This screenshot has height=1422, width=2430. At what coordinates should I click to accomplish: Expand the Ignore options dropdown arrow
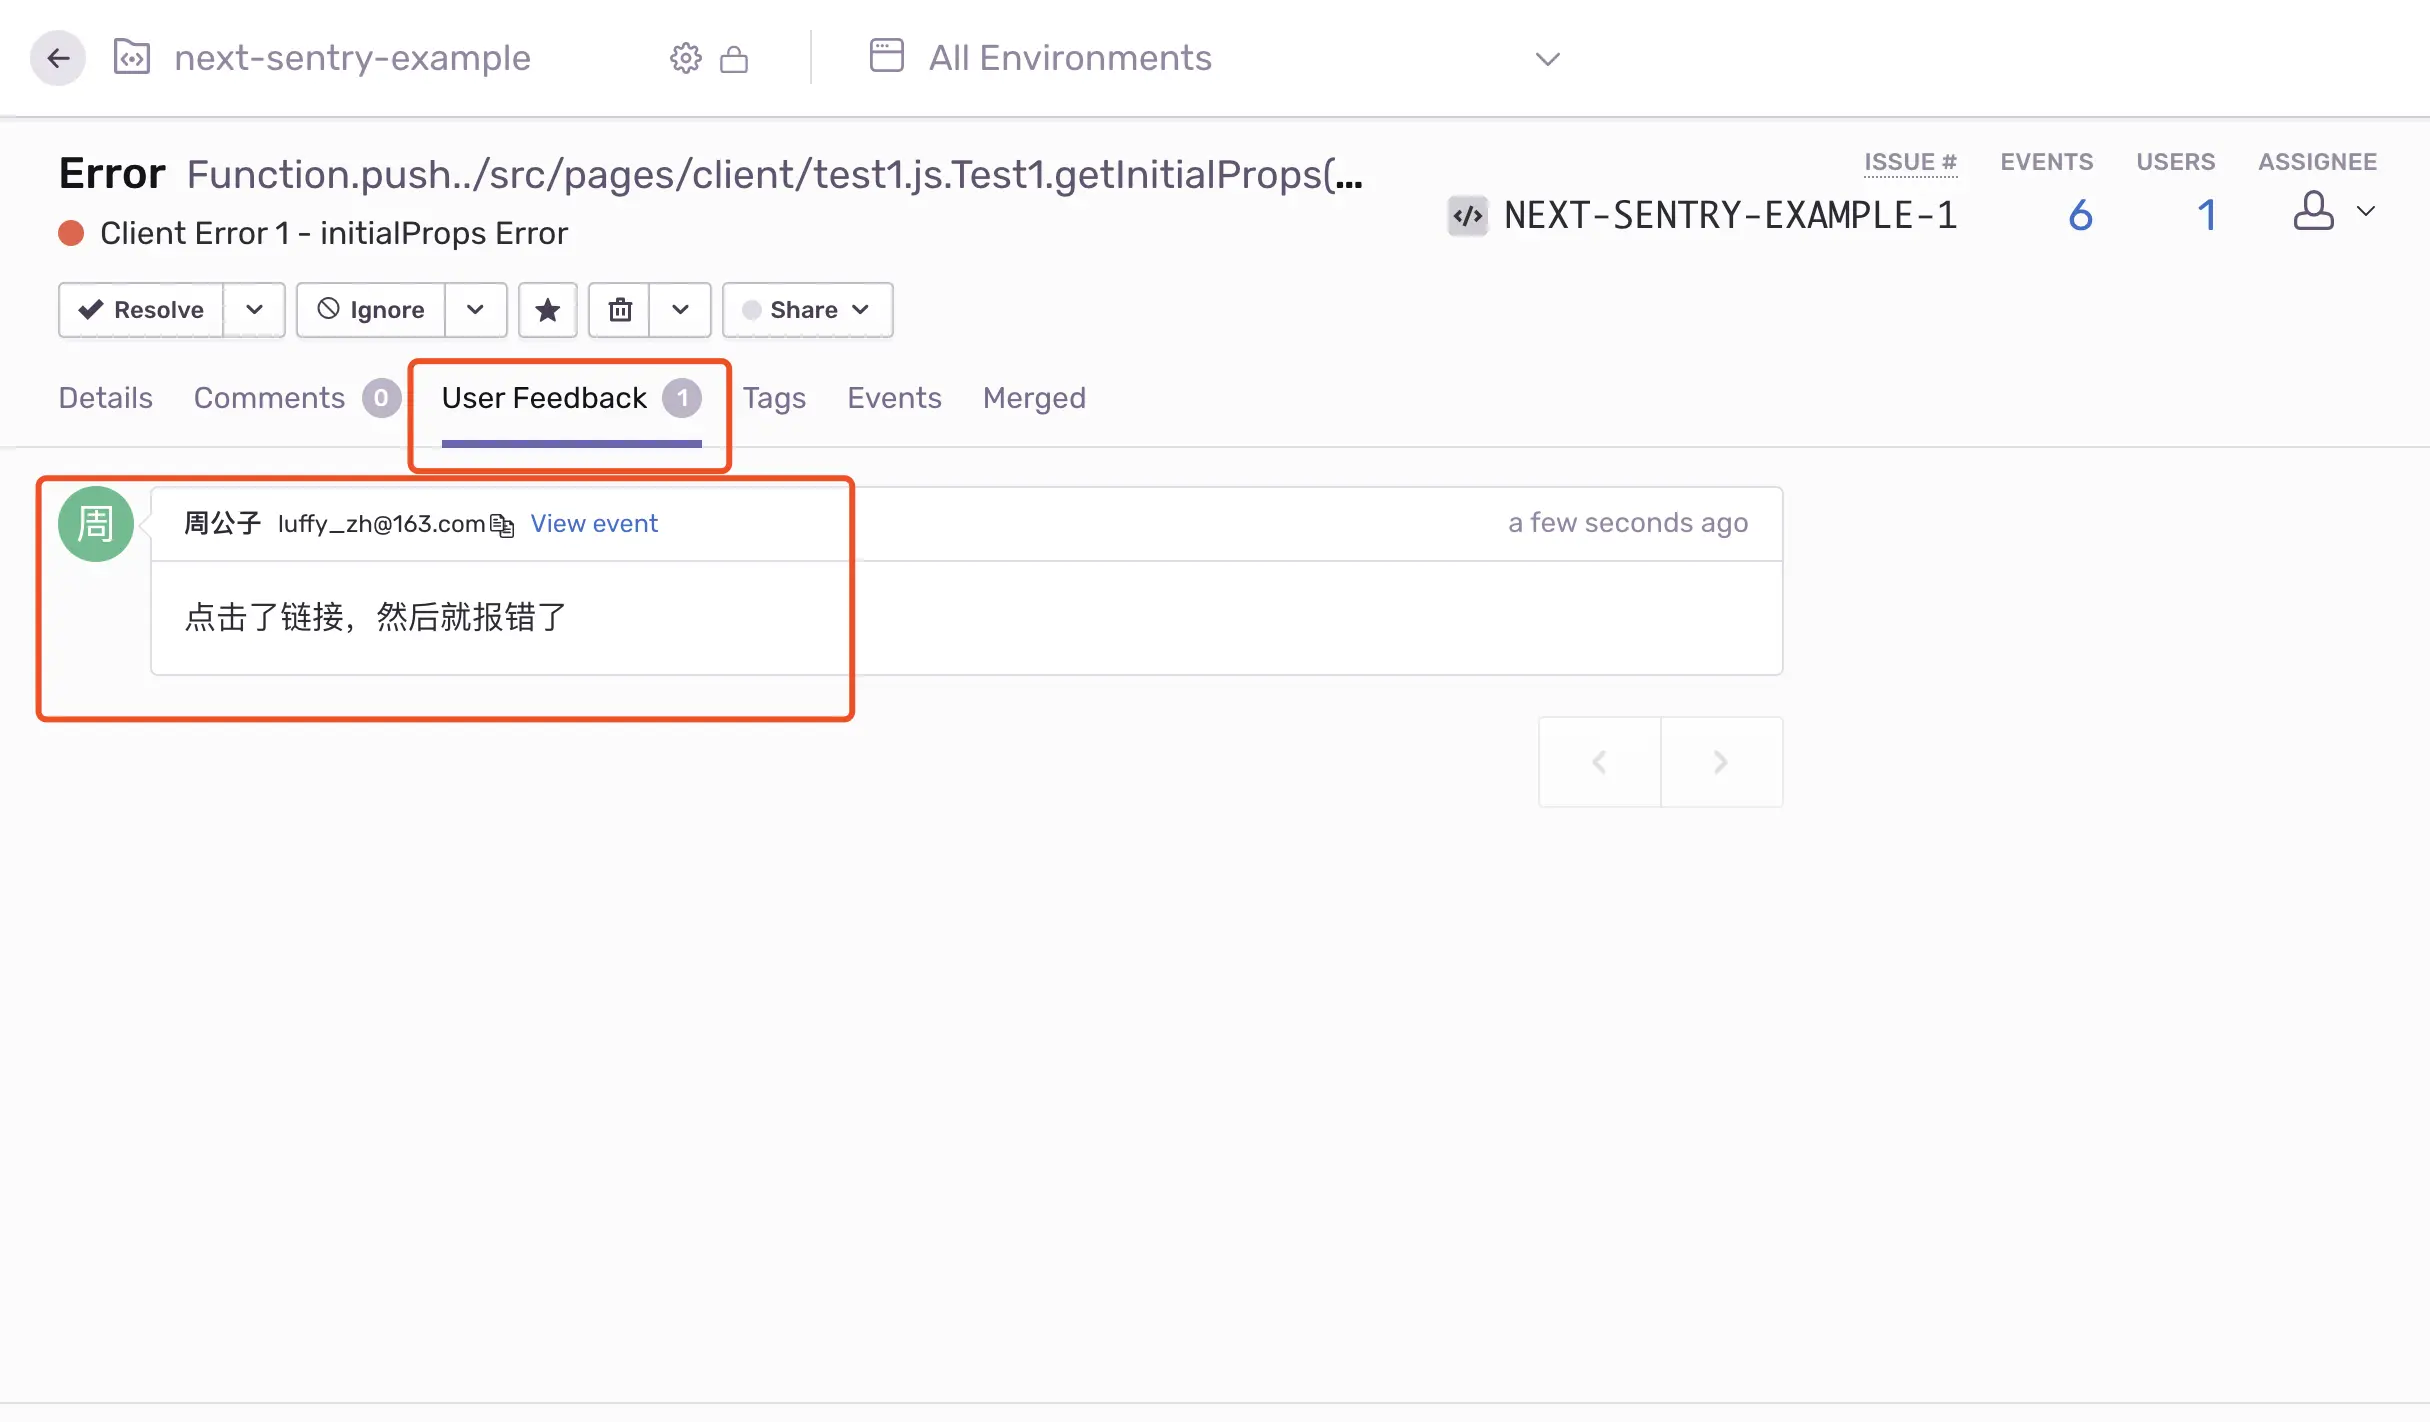475,310
